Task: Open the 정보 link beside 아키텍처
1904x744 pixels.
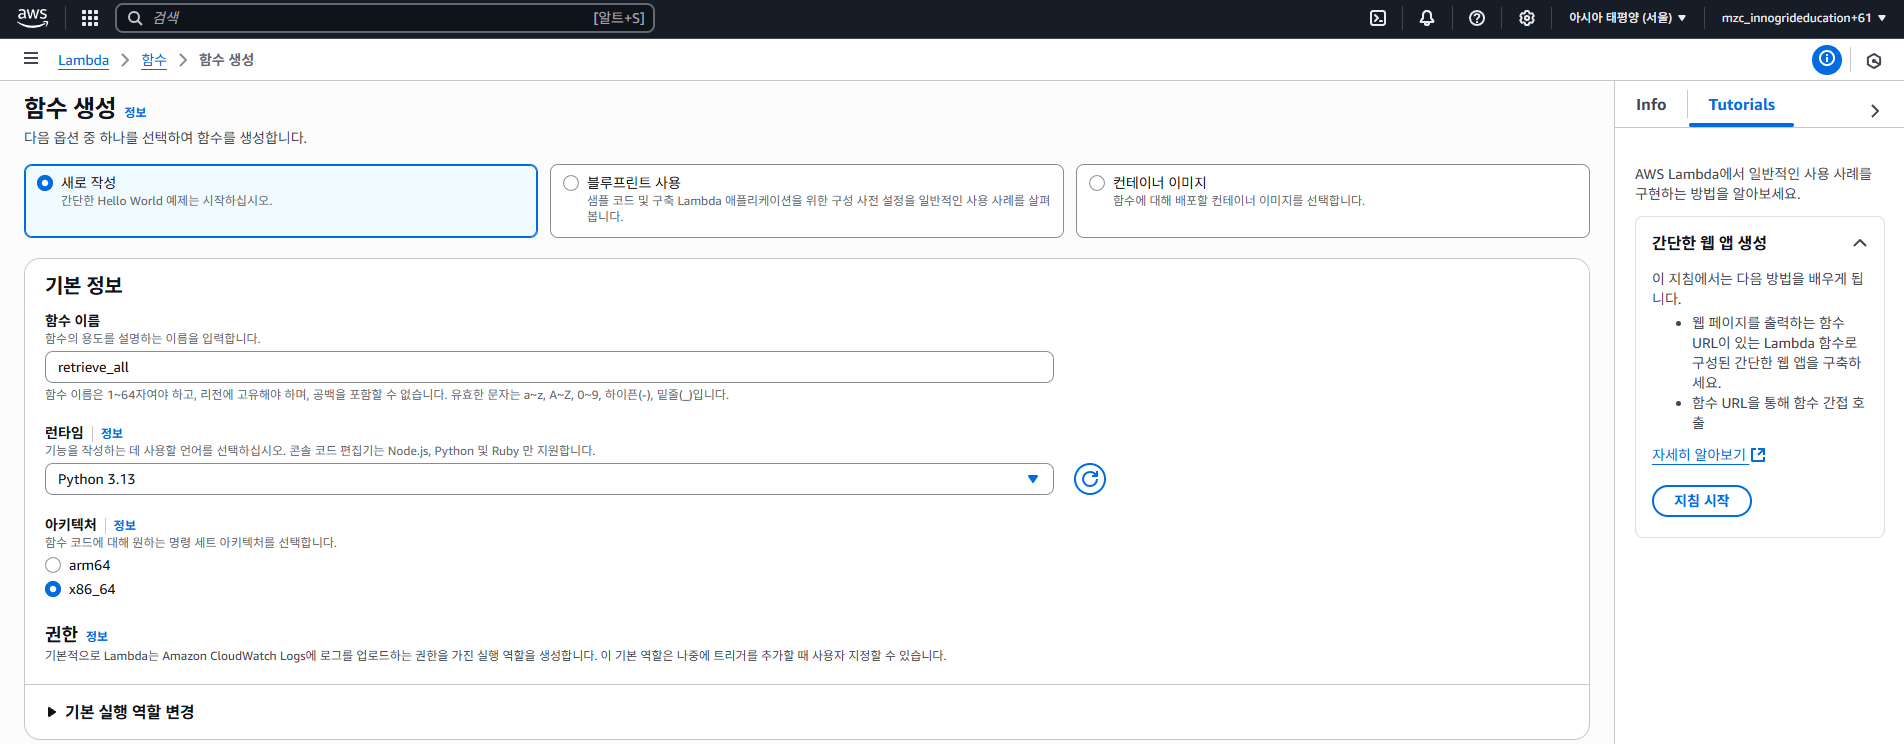Action: 125,525
